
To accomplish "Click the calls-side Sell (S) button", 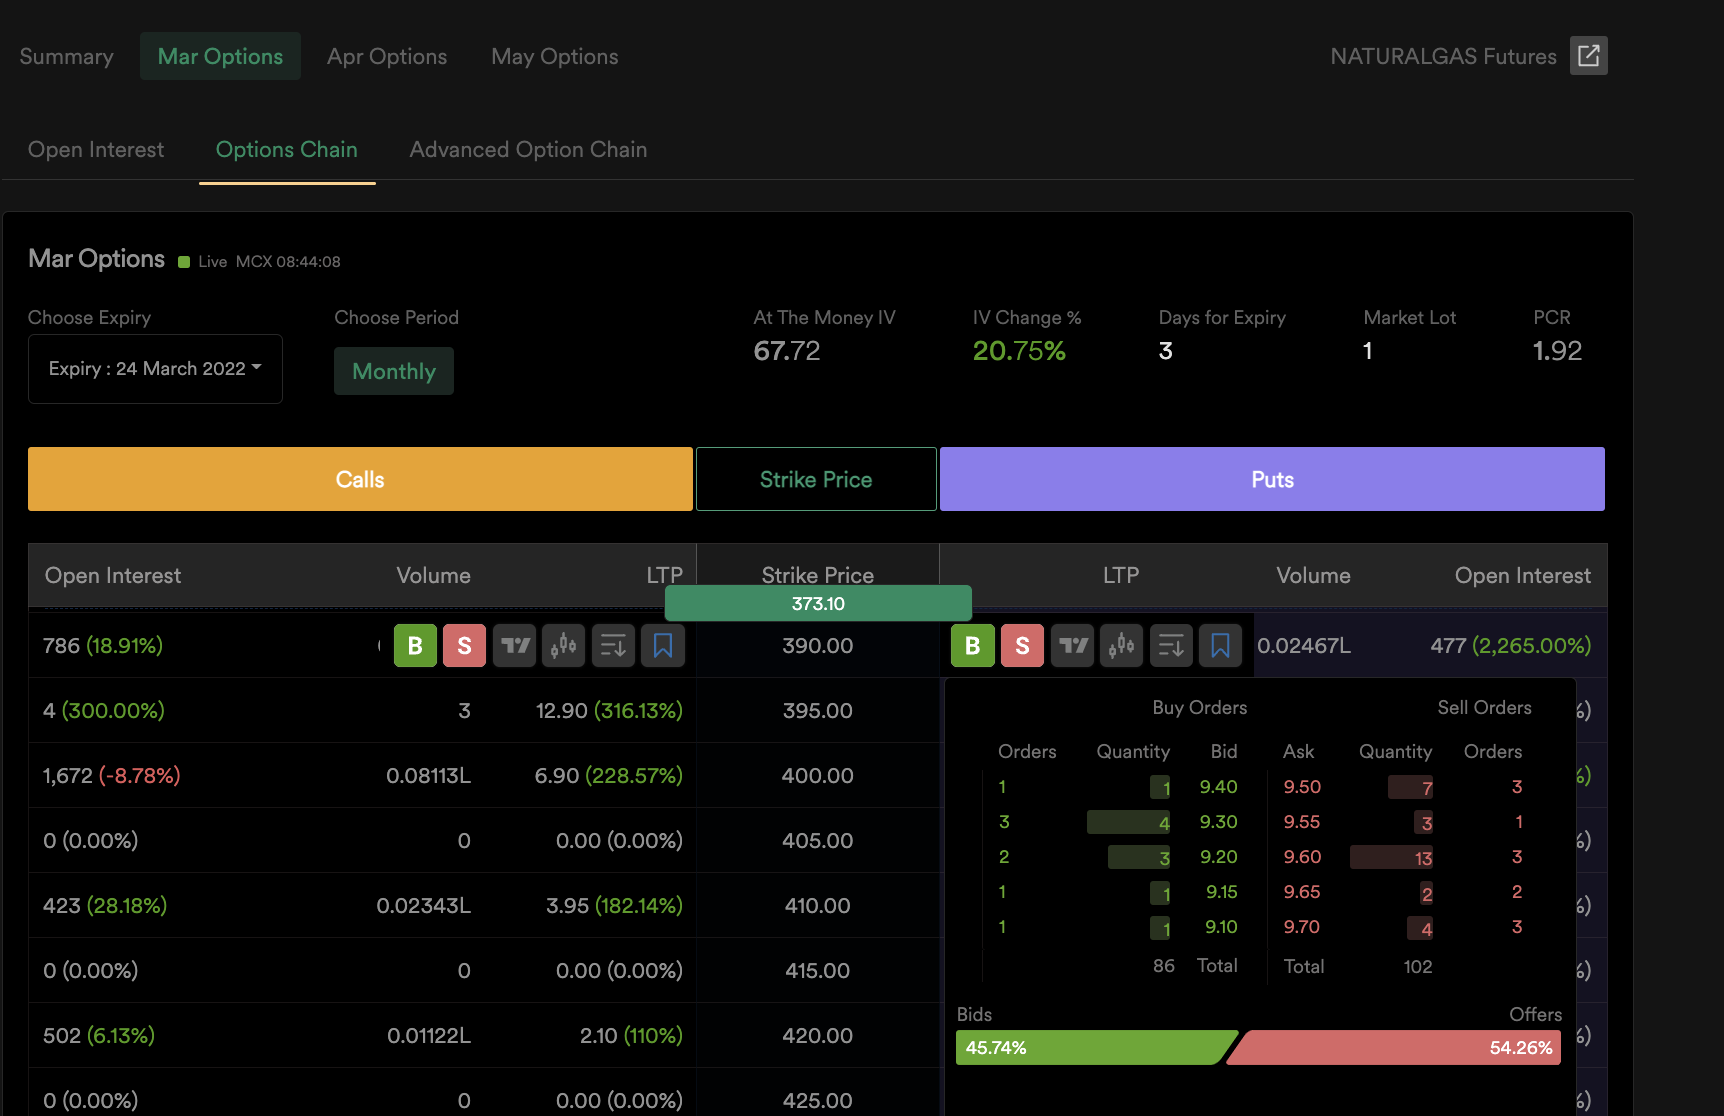I will point(464,646).
